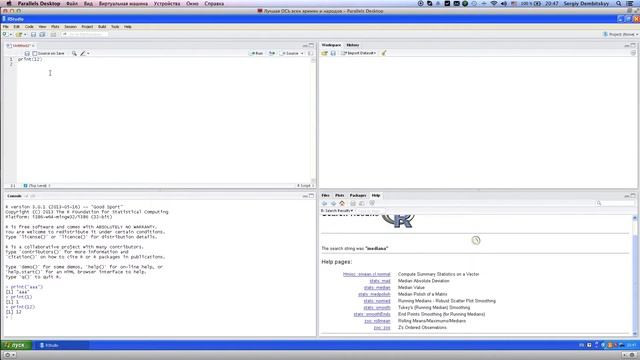Viewport: 640px width, 360px height.
Task: Click the Windows Start (пуск) button
Action: (x=15, y=345)
